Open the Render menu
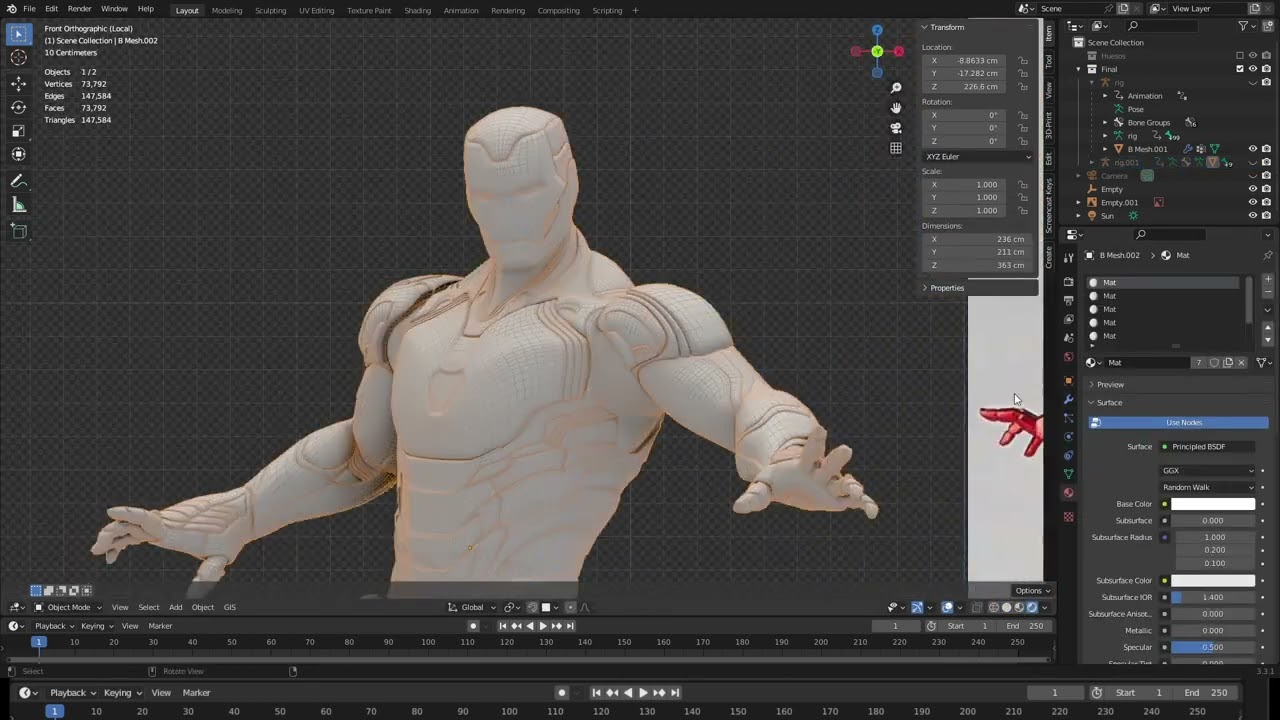The height and width of the screenshot is (720, 1280). 79,9
